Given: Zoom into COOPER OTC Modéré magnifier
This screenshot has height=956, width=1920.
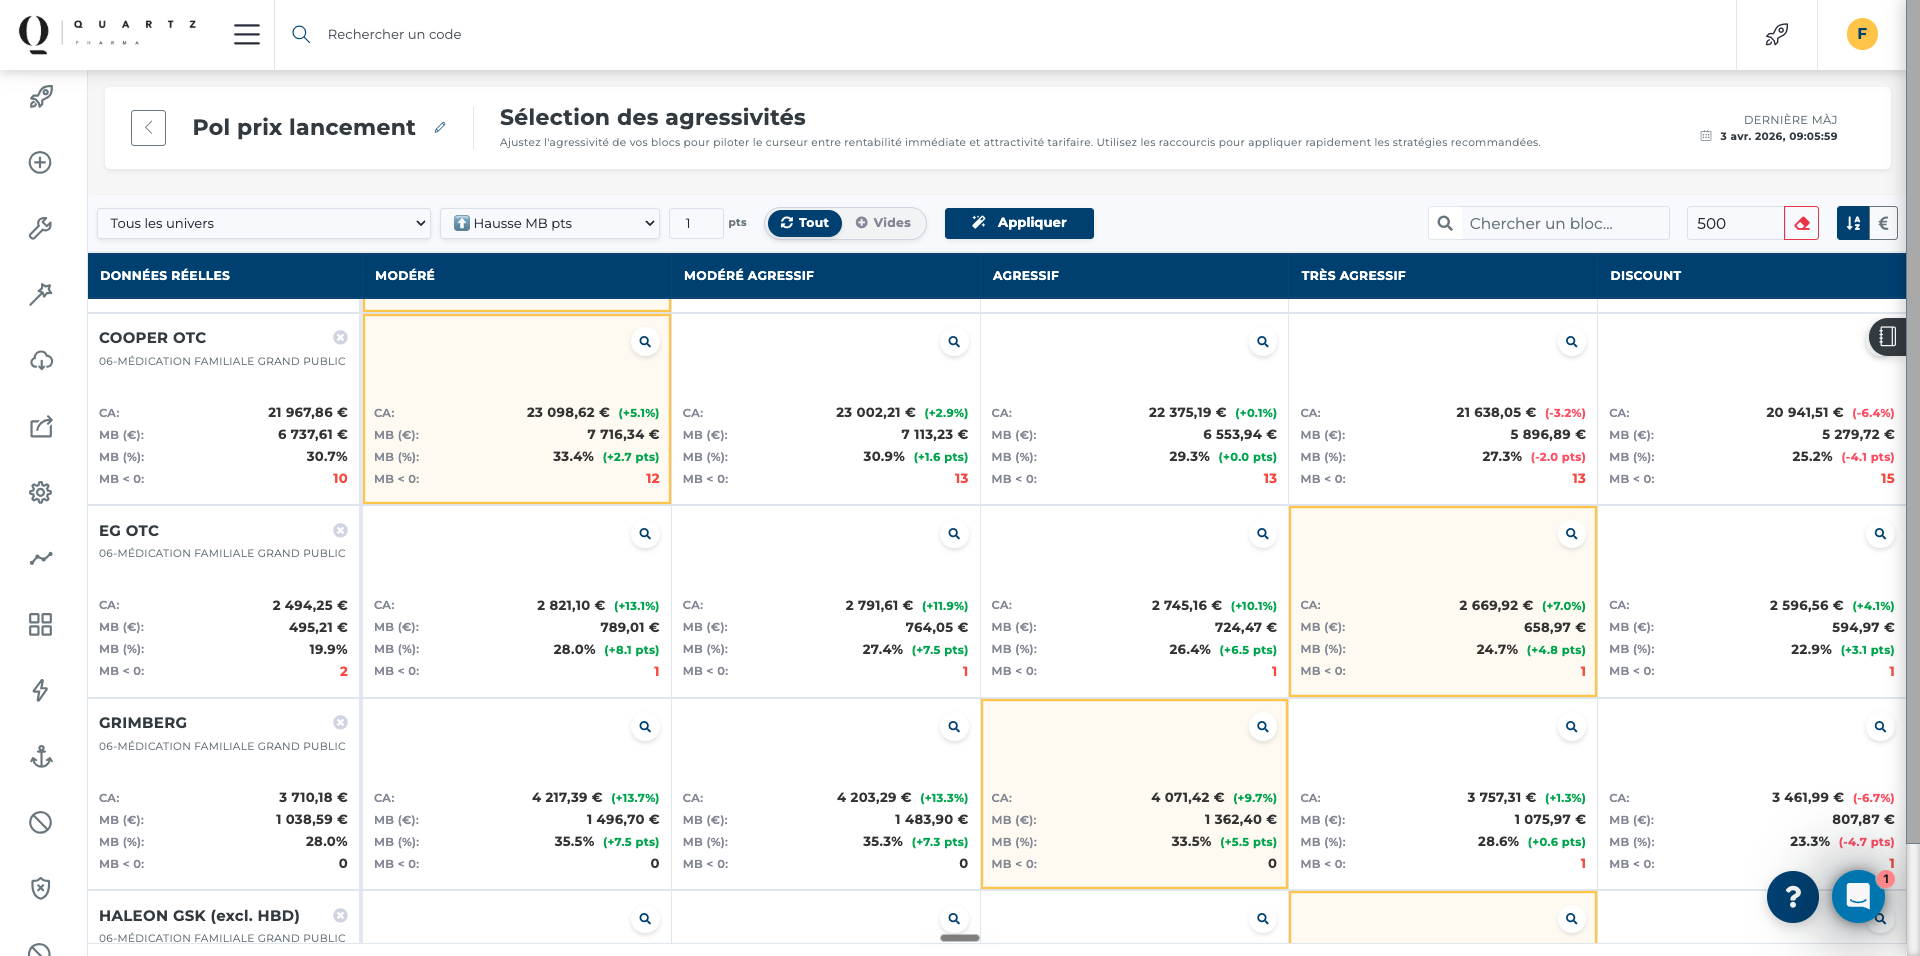Looking at the screenshot, I should (645, 342).
